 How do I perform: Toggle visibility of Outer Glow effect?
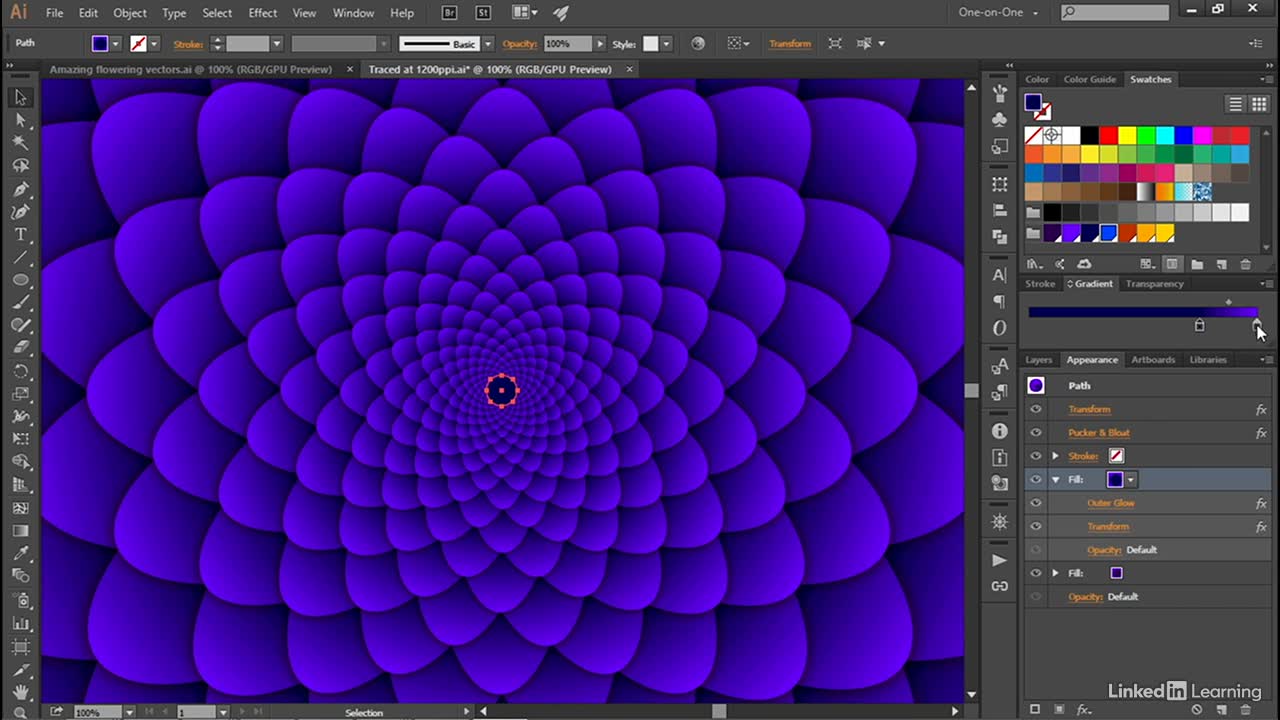(x=1036, y=503)
